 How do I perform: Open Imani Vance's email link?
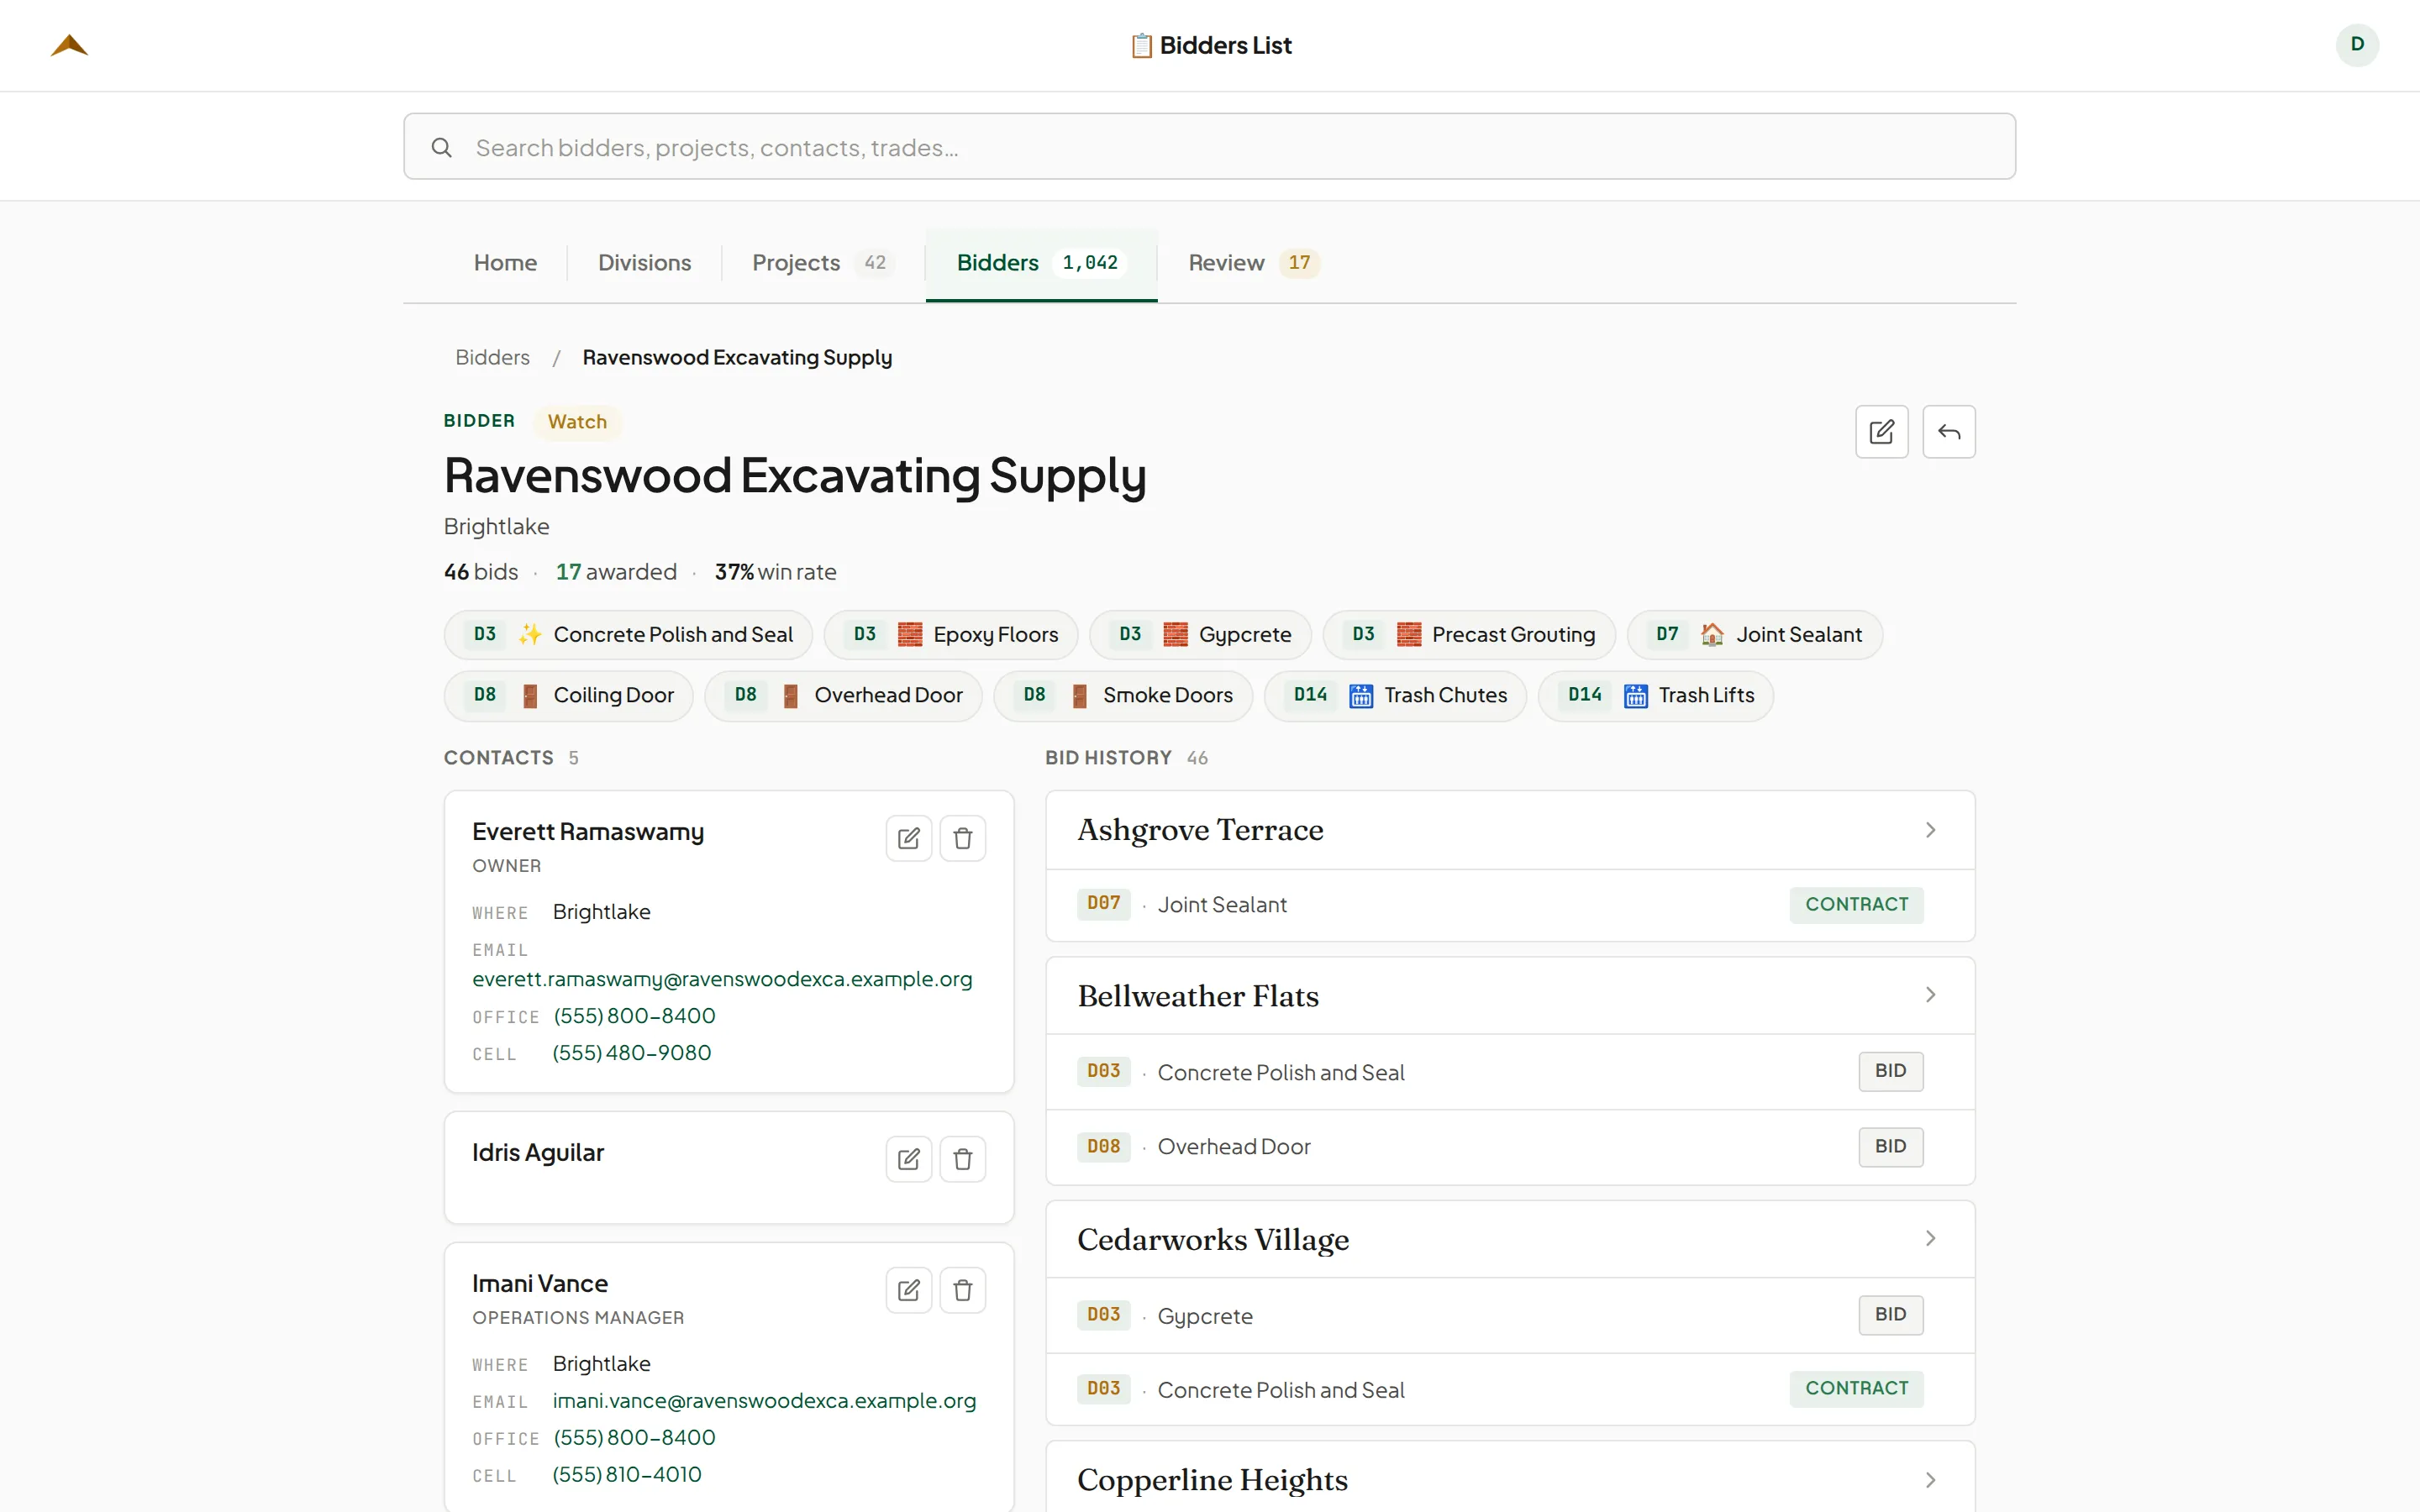[x=764, y=1401]
